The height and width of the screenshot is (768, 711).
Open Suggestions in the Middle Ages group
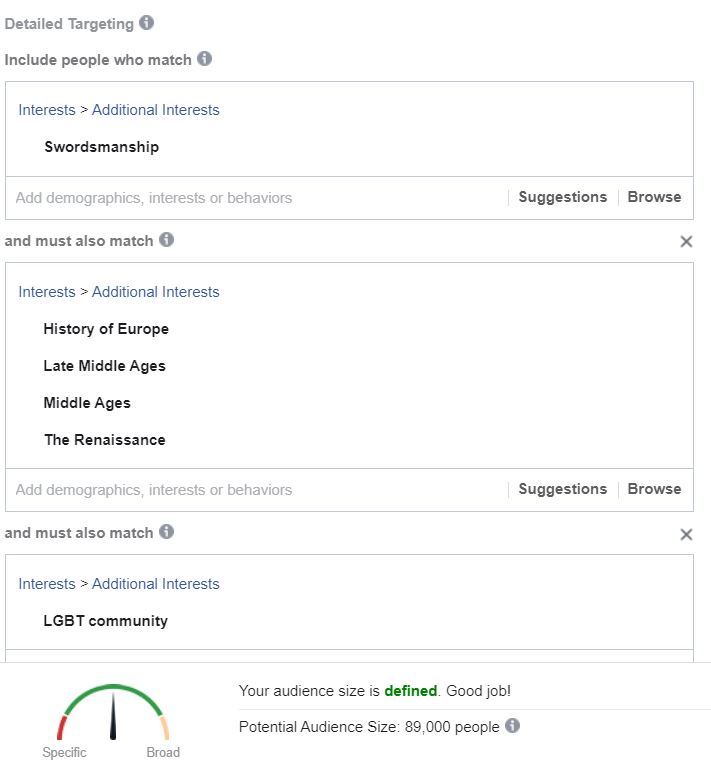563,489
